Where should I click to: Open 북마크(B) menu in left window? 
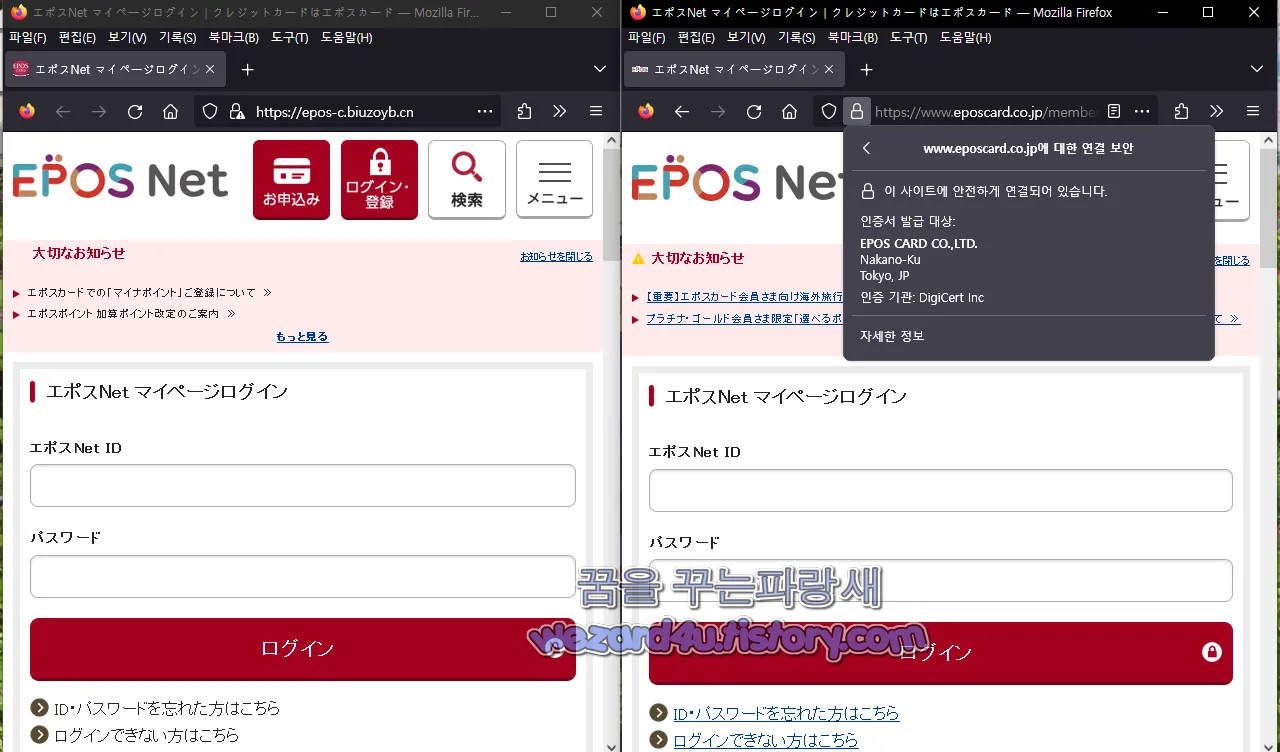pyautogui.click(x=234, y=38)
